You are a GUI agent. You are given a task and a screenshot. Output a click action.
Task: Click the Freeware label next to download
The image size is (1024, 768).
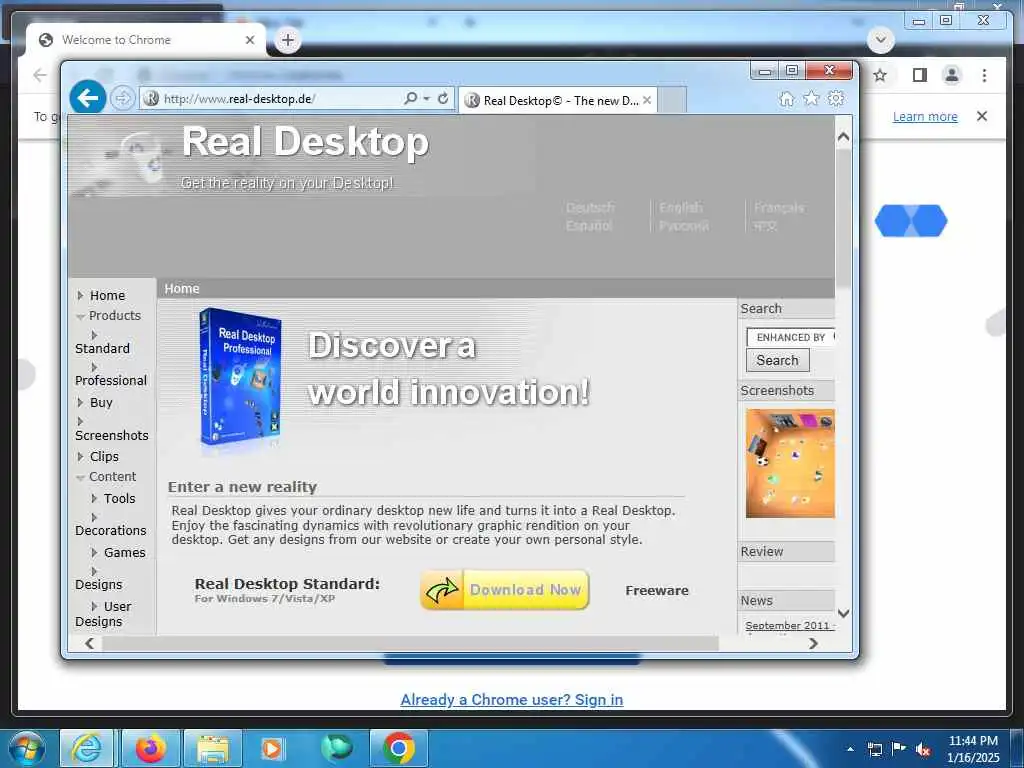[x=657, y=590]
